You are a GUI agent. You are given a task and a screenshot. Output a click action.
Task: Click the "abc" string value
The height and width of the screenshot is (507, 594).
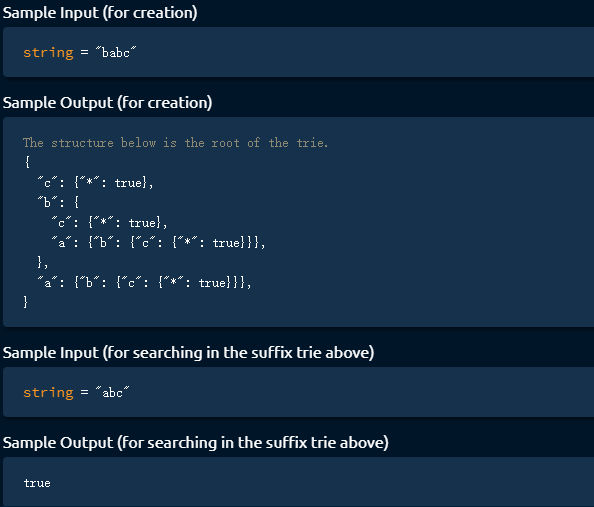pos(112,392)
